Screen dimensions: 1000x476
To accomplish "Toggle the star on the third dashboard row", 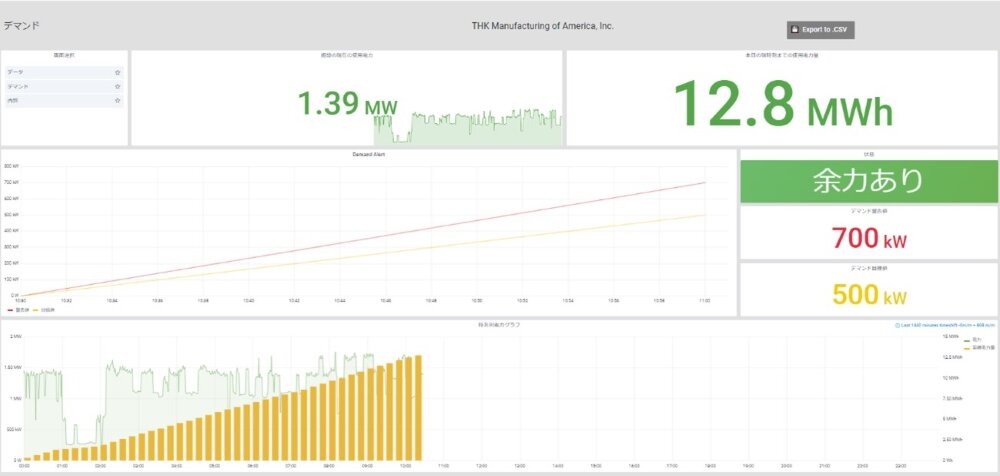I will point(117,101).
